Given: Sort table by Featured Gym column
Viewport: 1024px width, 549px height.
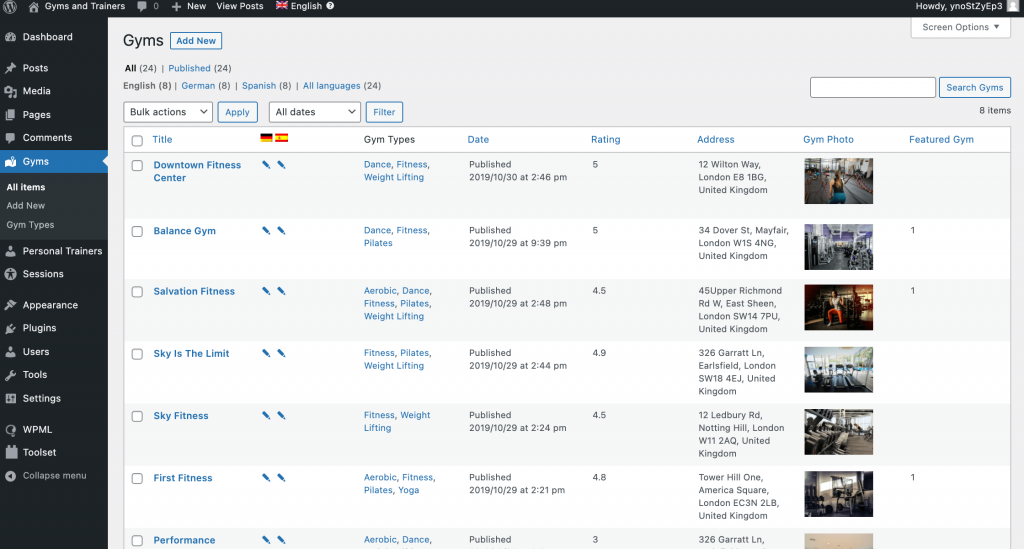Looking at the screenshot, I should [x=941, y=140].
